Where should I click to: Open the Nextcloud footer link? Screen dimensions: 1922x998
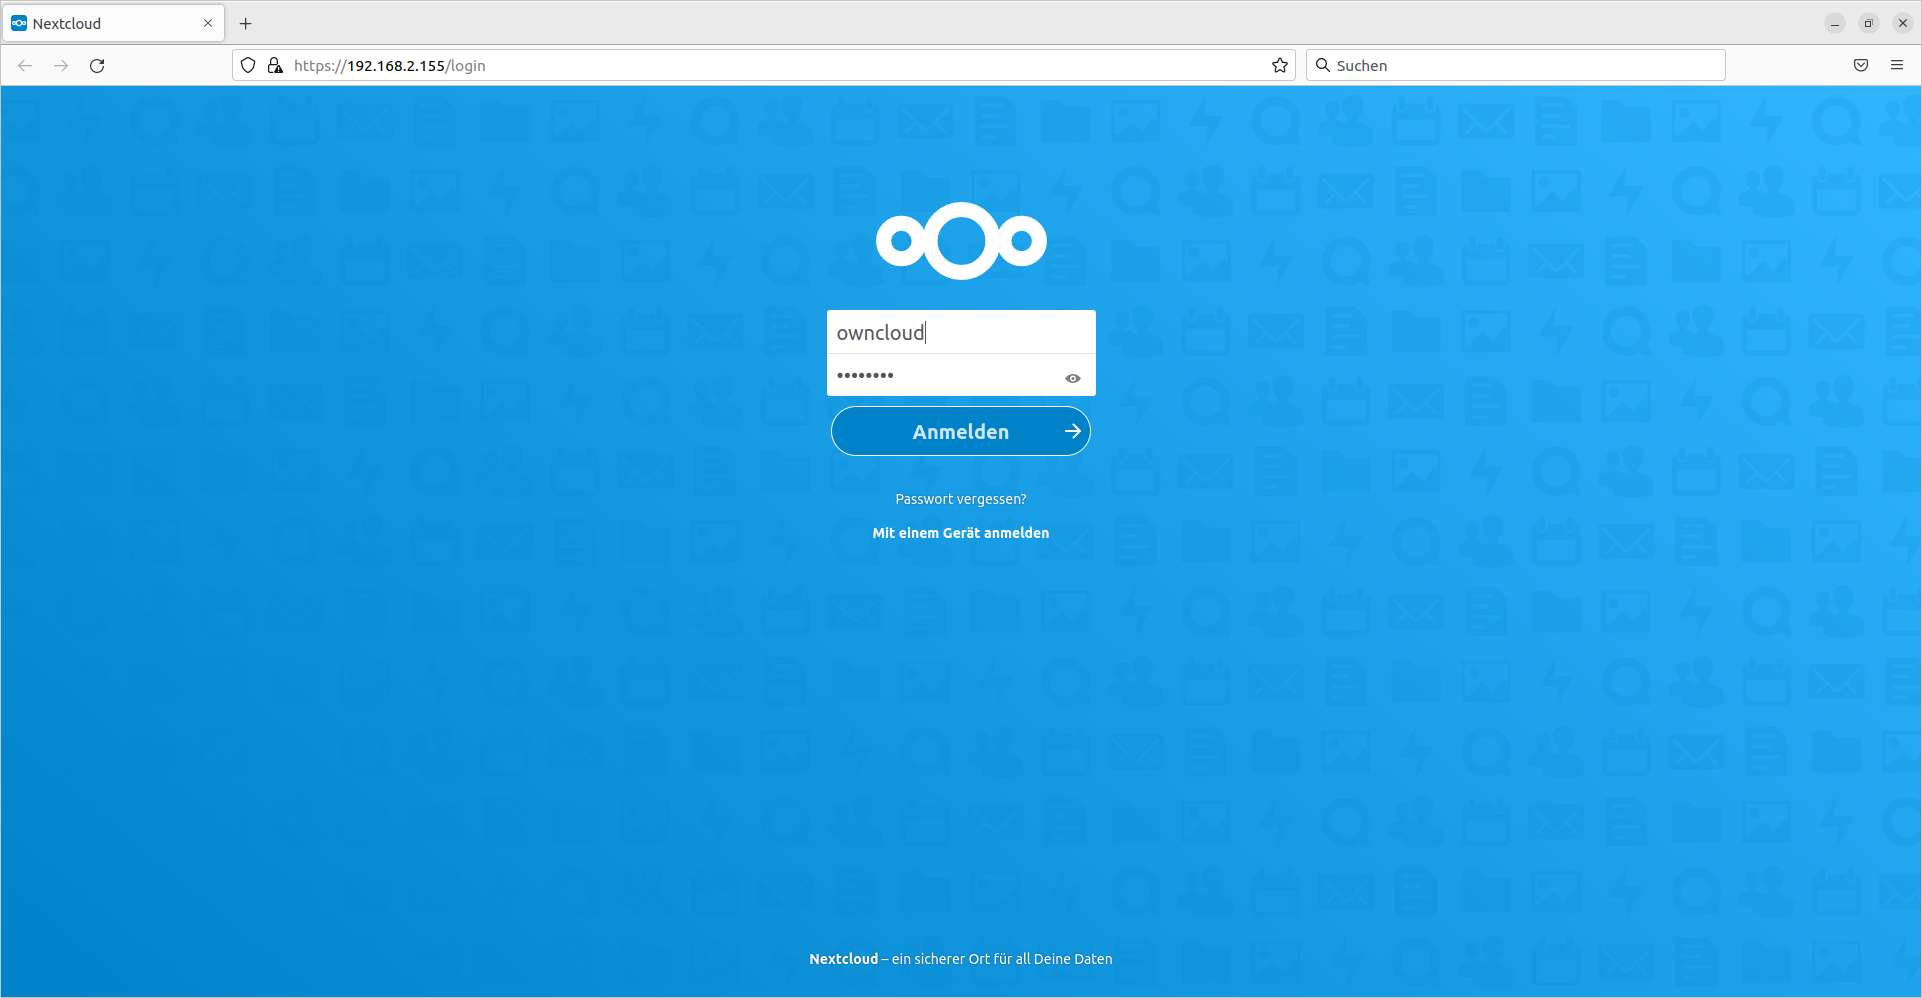(843, 959)
